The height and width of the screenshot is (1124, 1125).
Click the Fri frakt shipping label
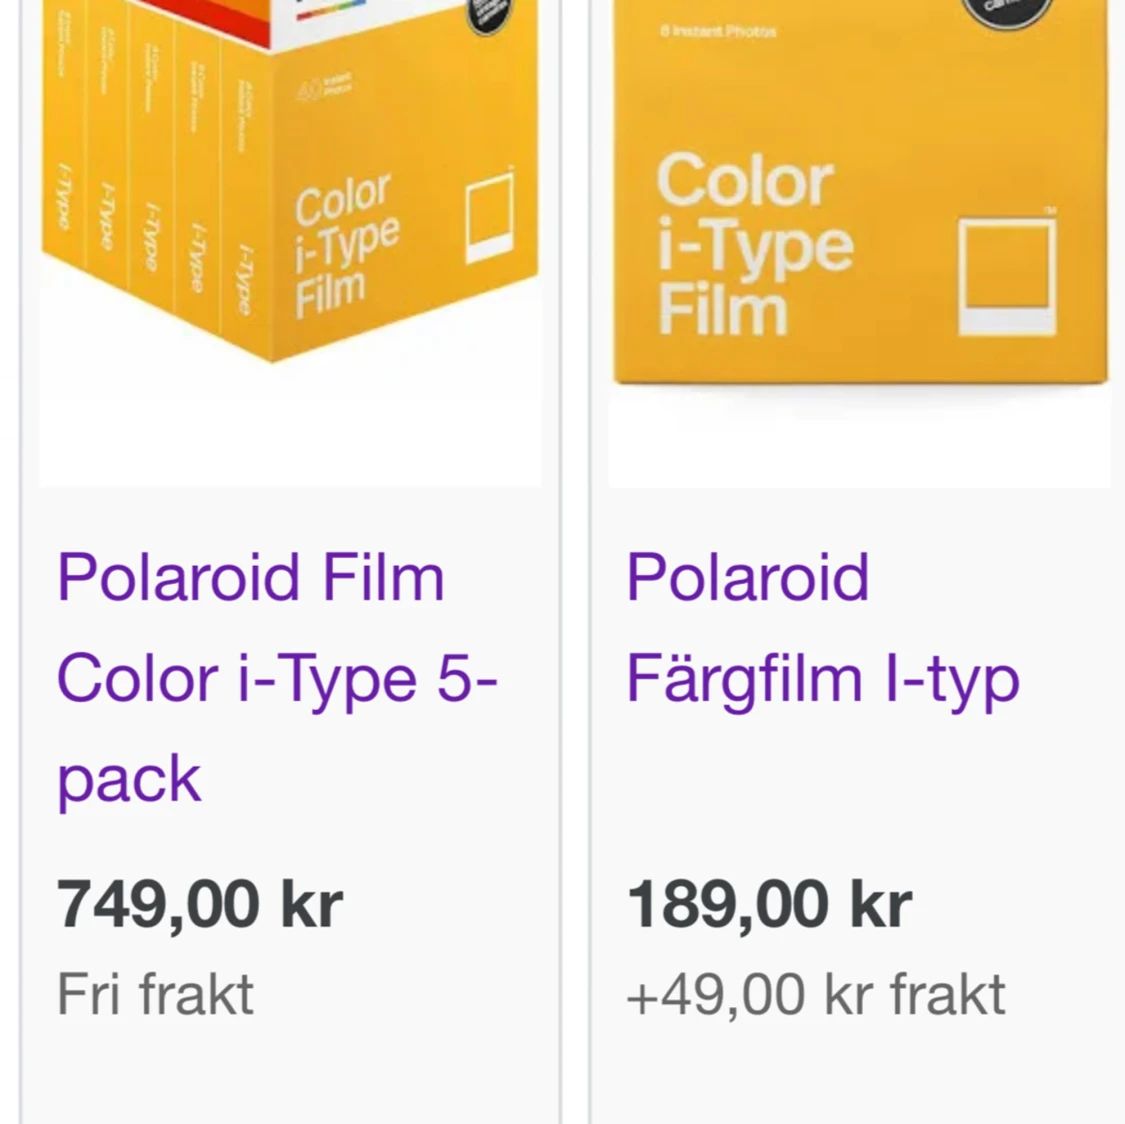pos(157,992)
